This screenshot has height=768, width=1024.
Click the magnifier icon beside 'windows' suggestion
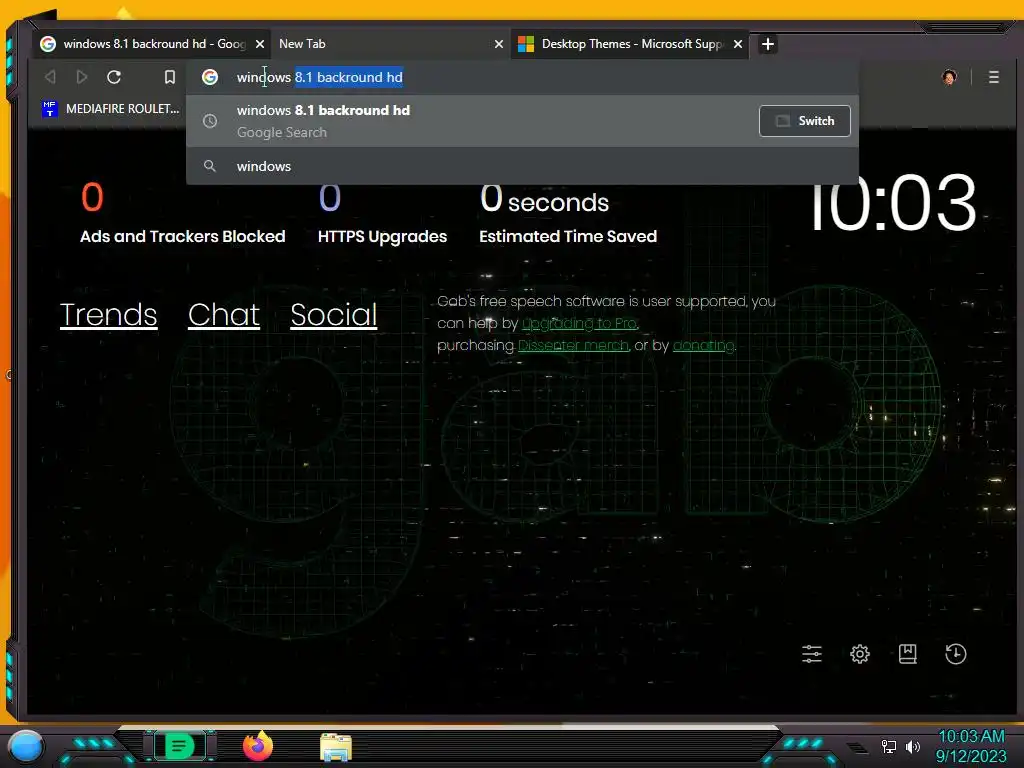[210, 166]
